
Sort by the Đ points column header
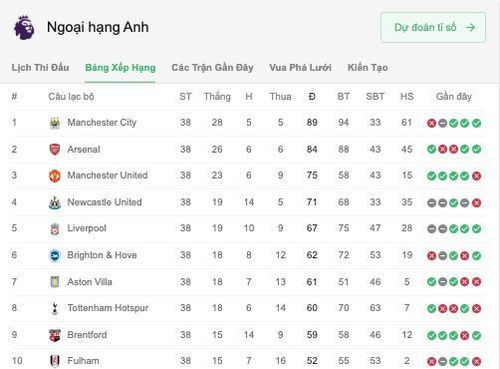[x=312, y=97]
